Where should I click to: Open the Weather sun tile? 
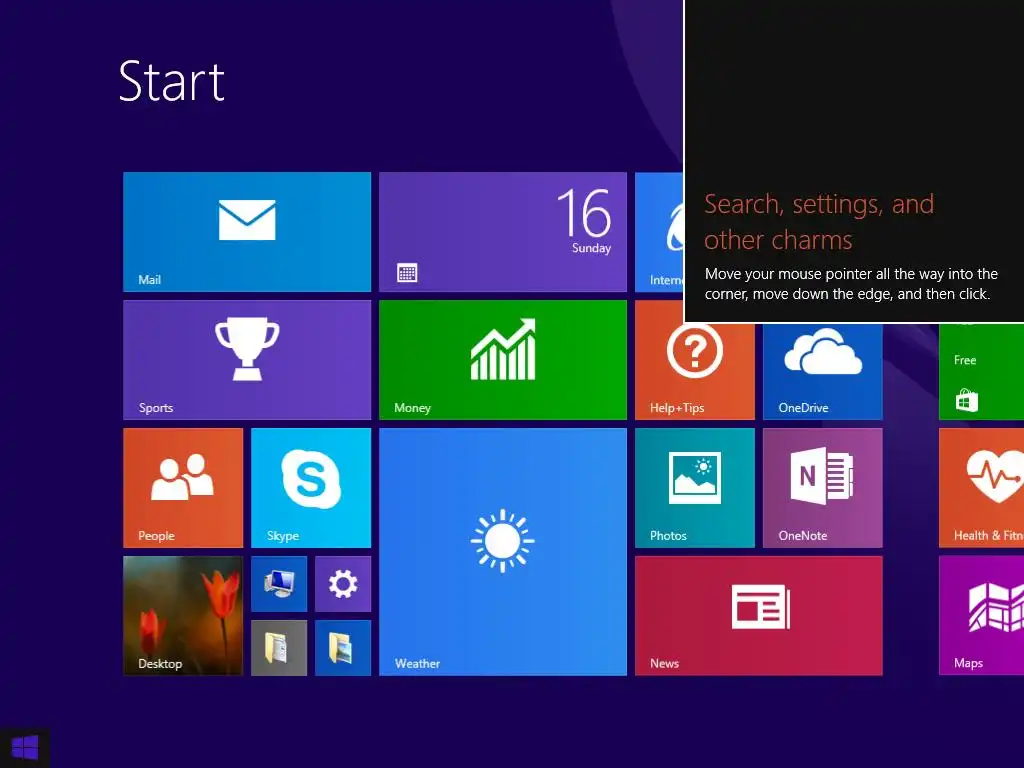point(503,552)
